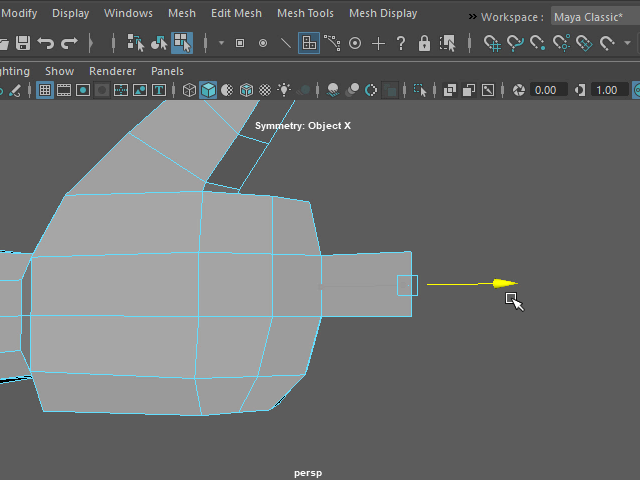Open the Renderer panel menu
Image resolution: width=640 pixels, height=480 pixels.
pyautogui.click(x=112, y=71)
